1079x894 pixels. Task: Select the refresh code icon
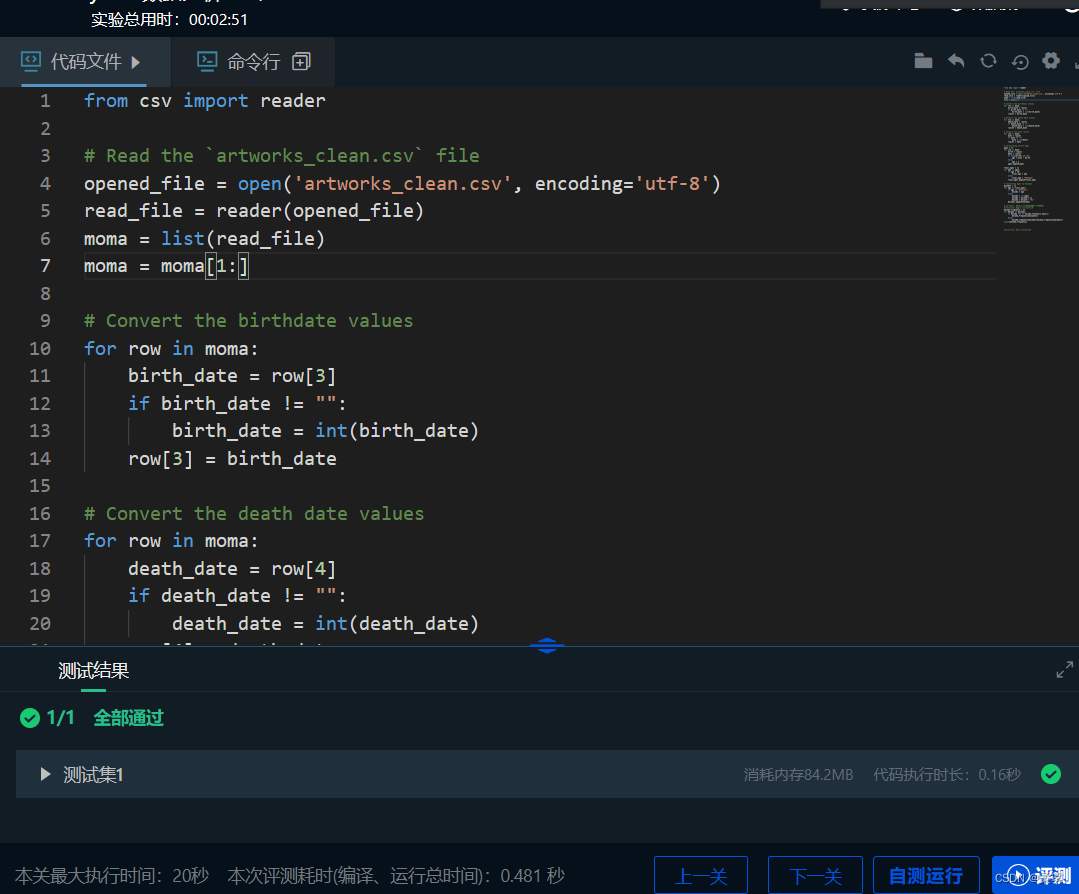click(988, 60)
